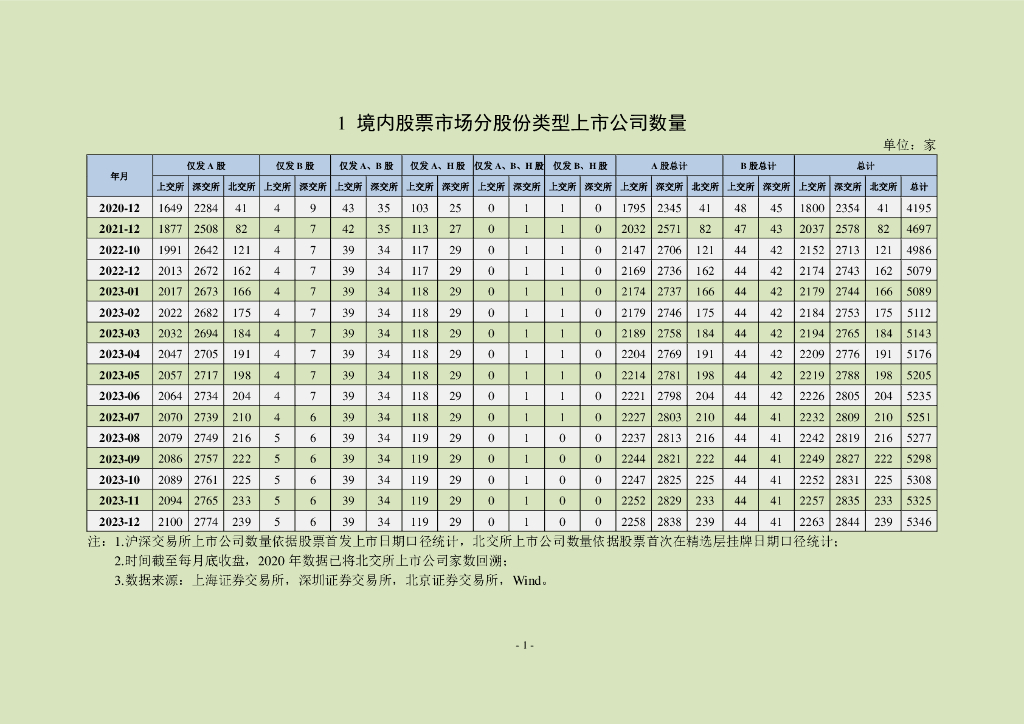The image size is (1024, 724).
Task: Click row label "2023-09"
Action: tap(120, 459)
